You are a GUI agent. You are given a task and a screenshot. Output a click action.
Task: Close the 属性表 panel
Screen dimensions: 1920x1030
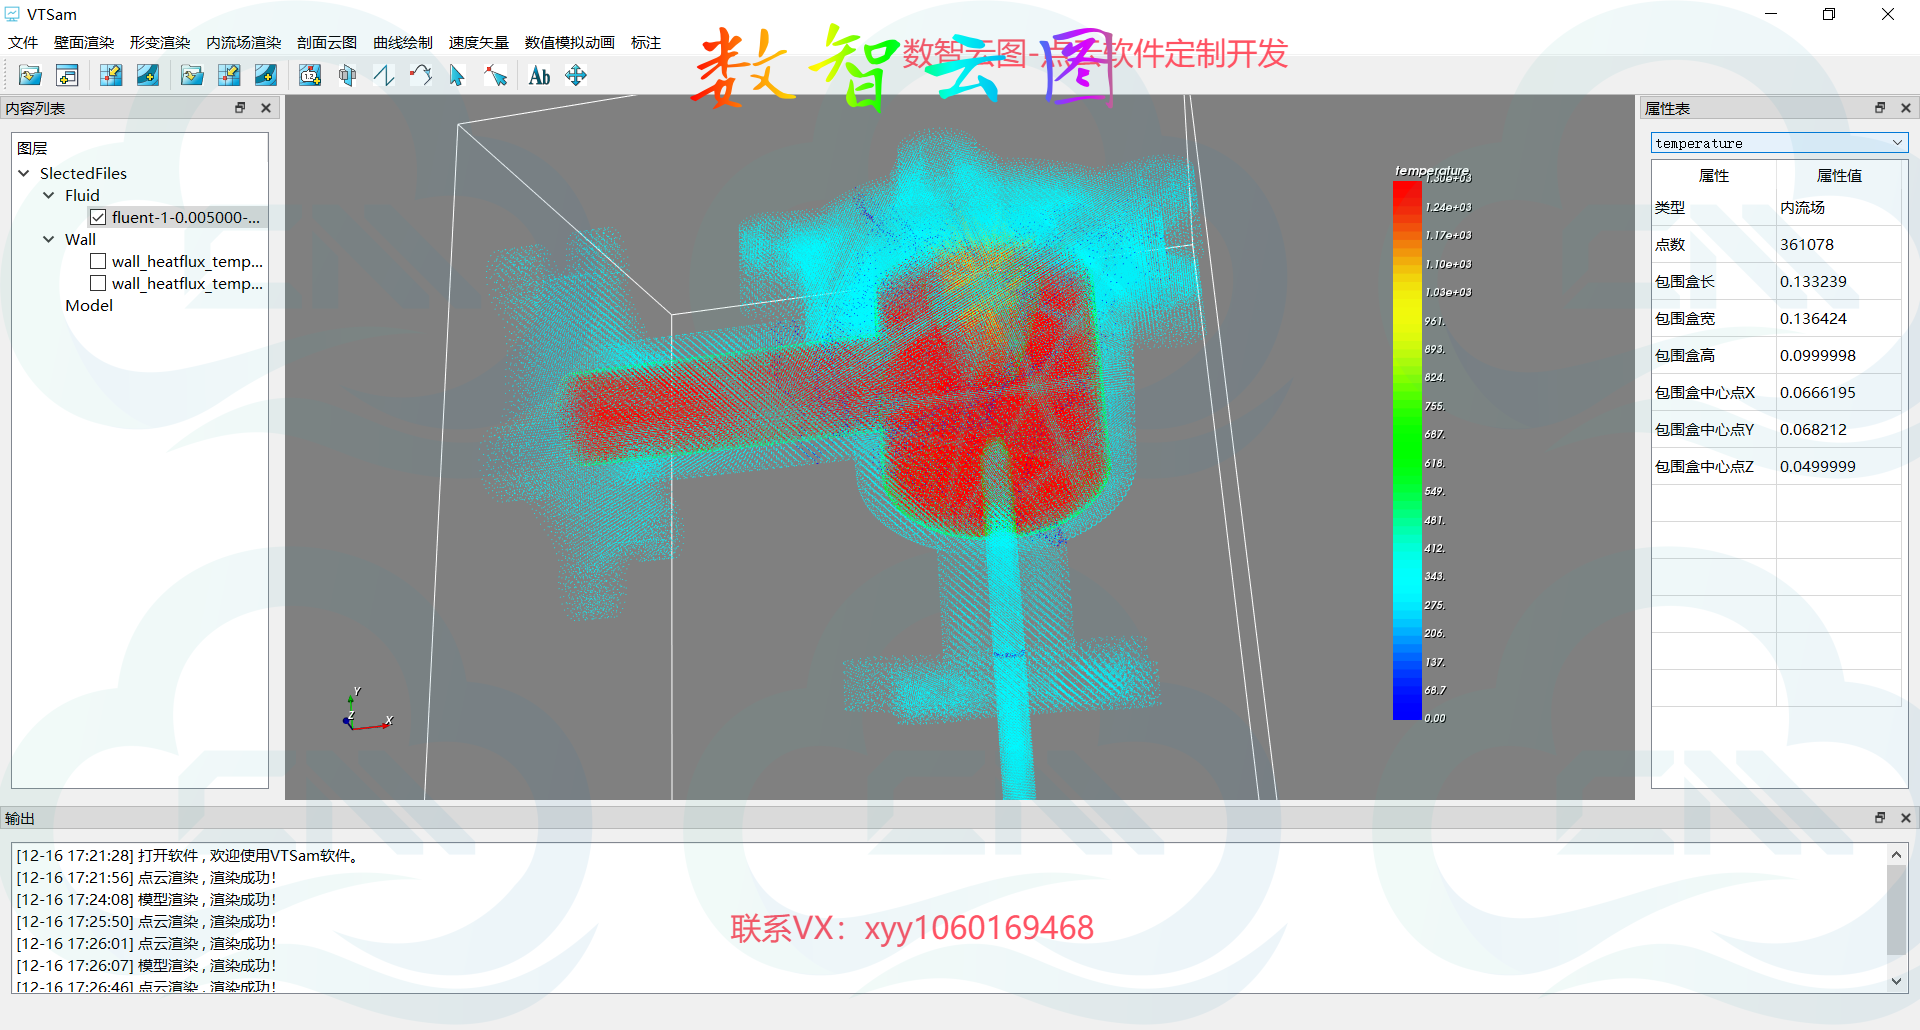[1905, 108]
